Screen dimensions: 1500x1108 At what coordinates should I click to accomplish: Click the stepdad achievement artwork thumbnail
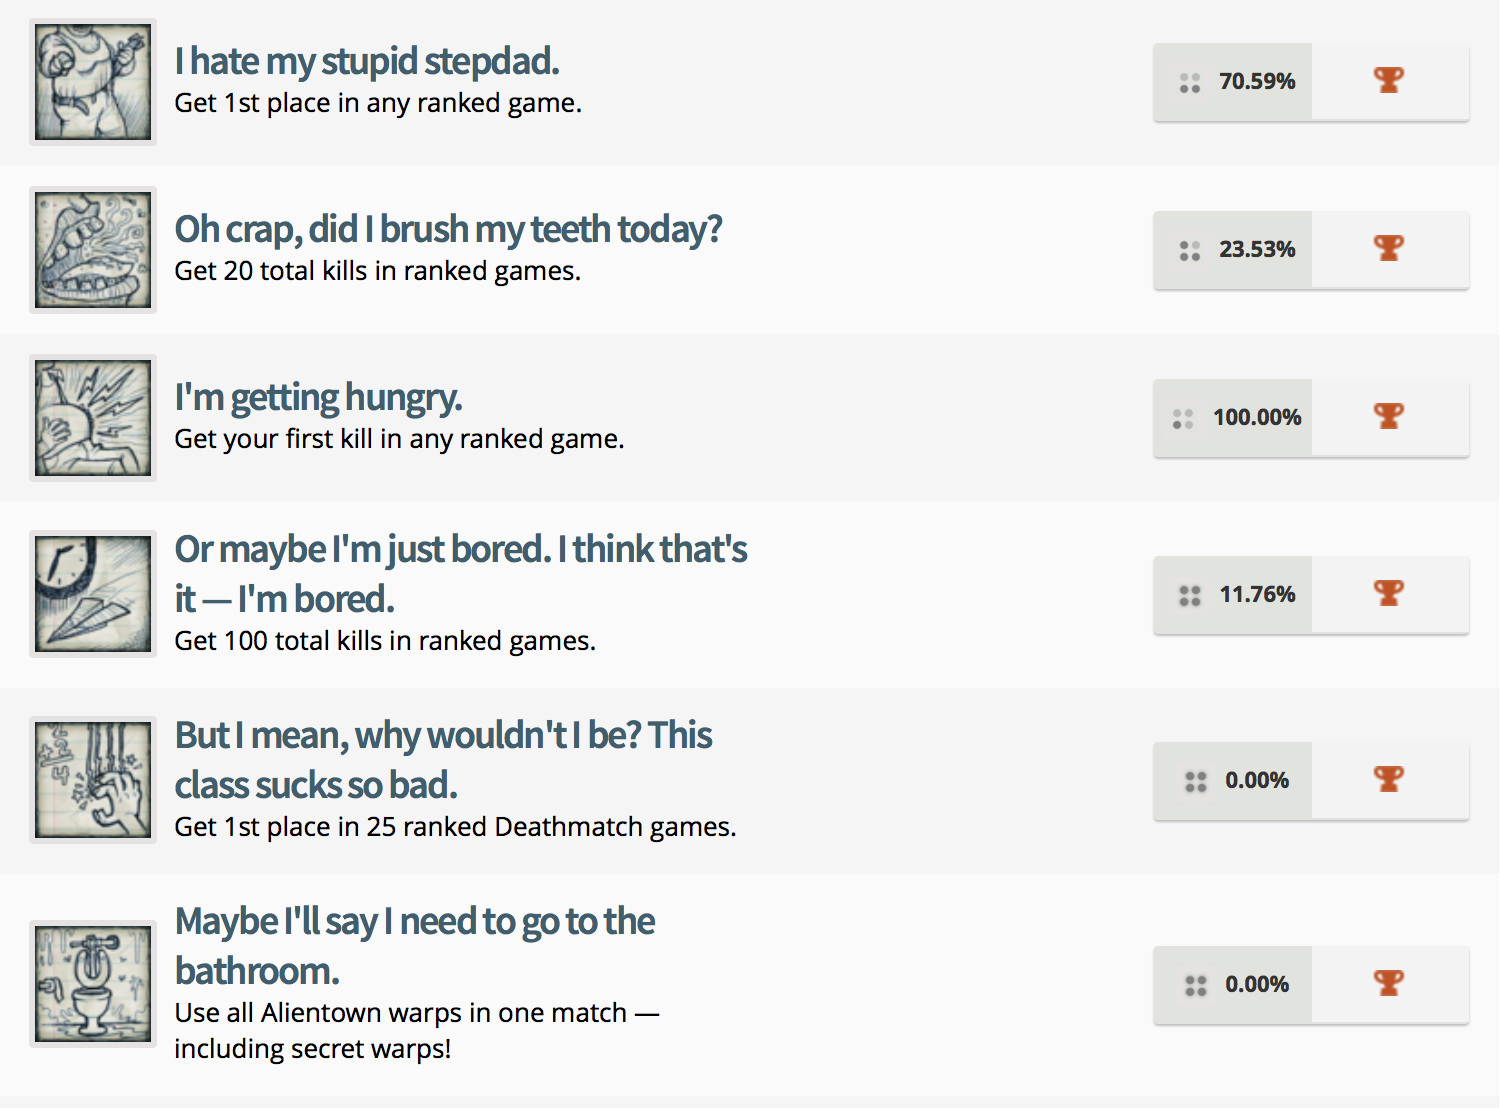click(92, 81)
